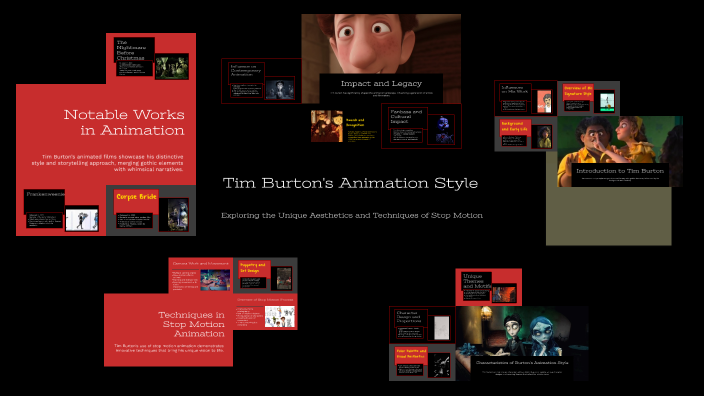
Task: Select the Unique Themes and Motifs image
Action: click(x=504, y=294)
